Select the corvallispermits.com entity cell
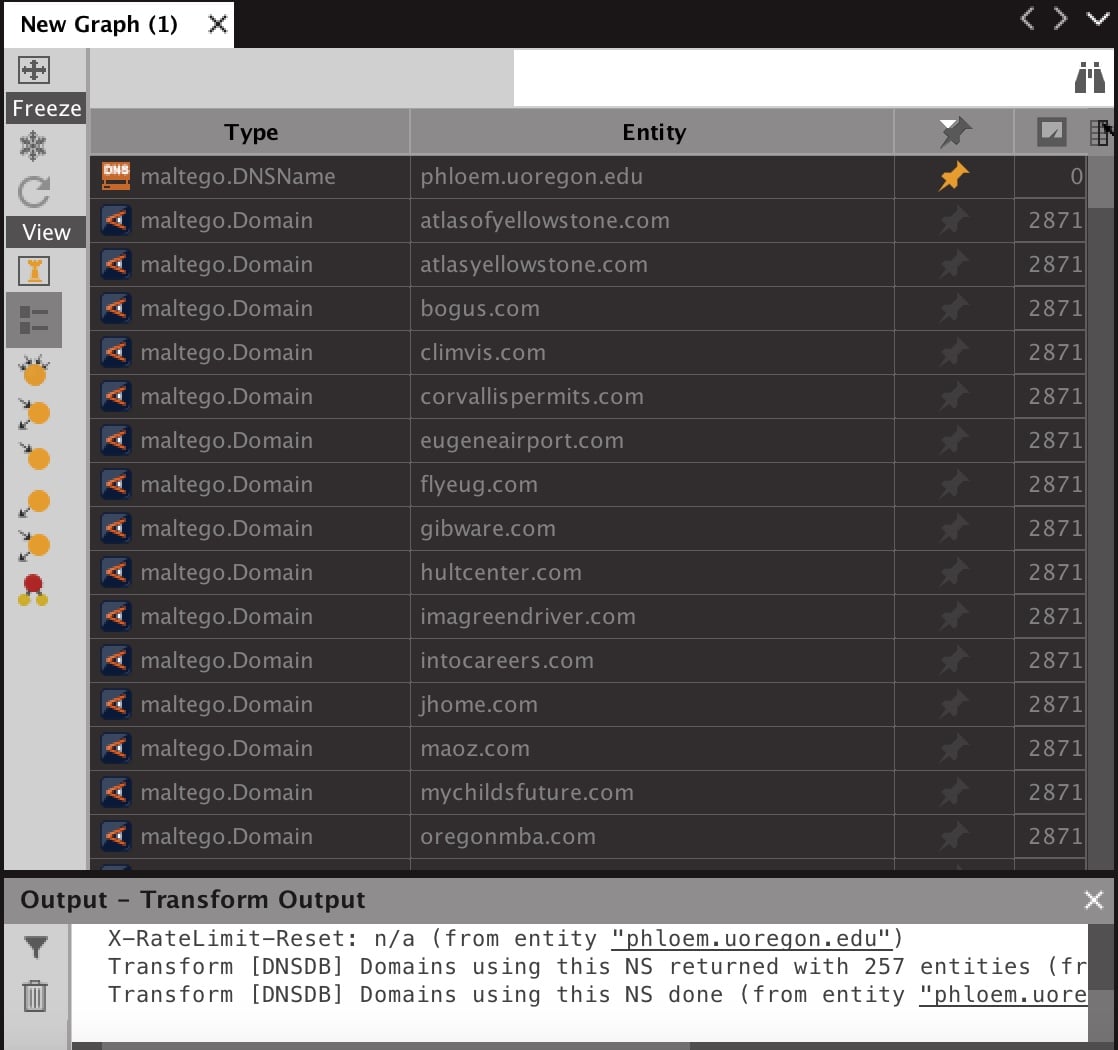This screenshot has height=1050, width=1118. [x=652, y=396]
